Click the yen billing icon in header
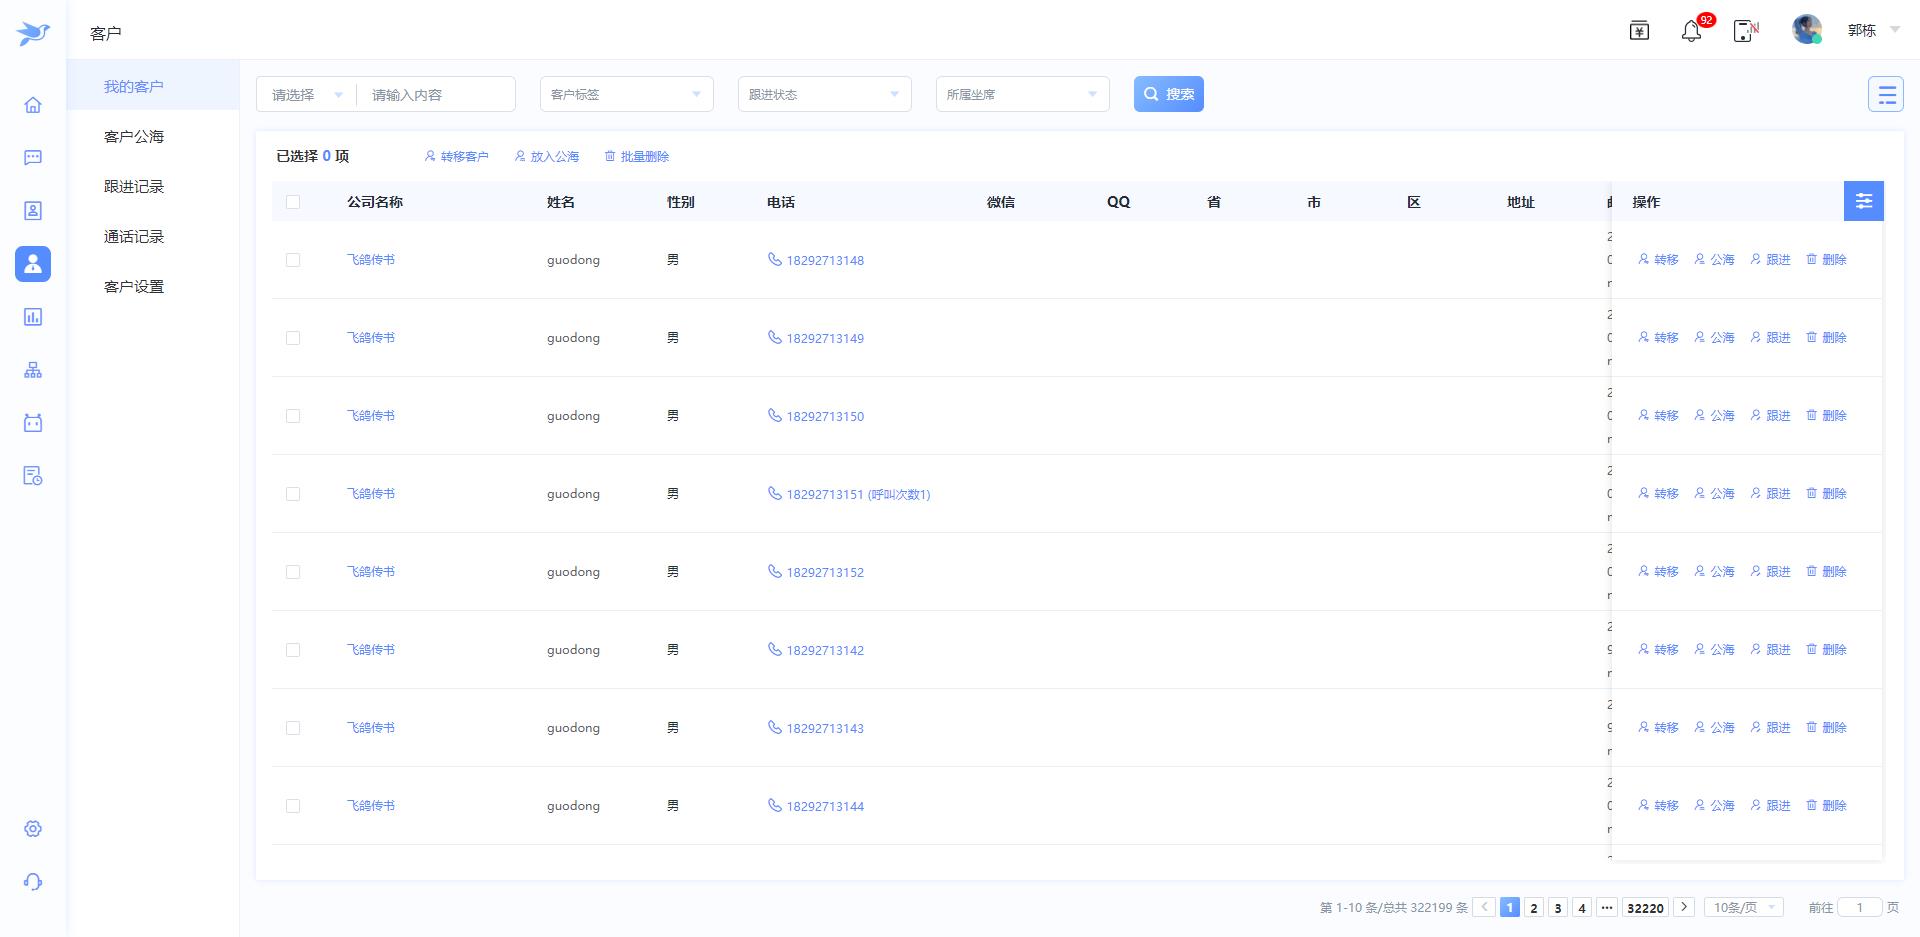Image resolution: width=1920 pixels, height=937 pixels. 1639,31
